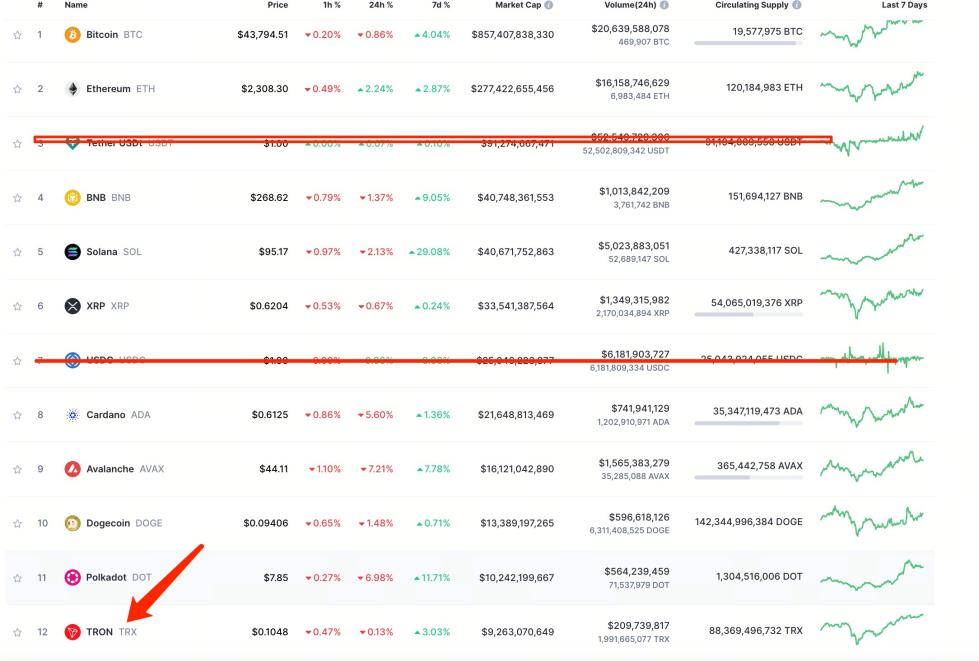Image resolution: width=979 pixels, height=661 pixels.
Task: Click the Name column header
Action: (x=76, y=5)
